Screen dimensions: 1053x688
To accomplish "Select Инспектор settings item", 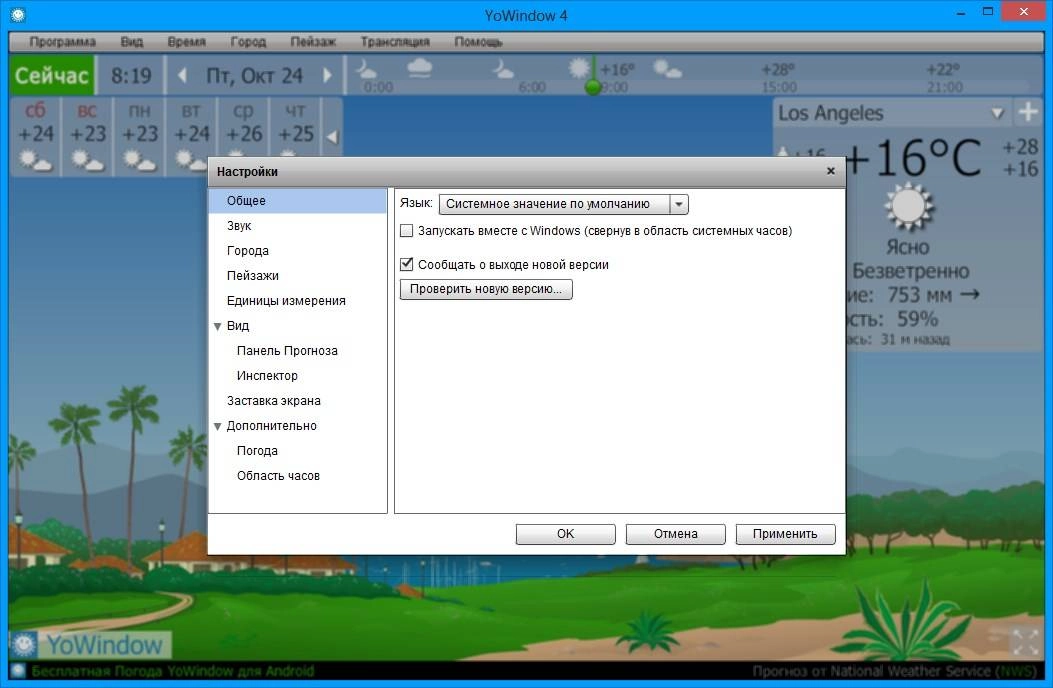I will 297,376.
